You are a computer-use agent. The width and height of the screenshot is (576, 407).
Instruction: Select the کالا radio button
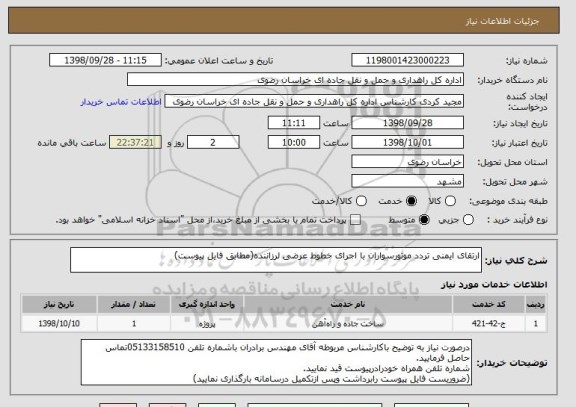pyautogui.click(x=450, y=201)
